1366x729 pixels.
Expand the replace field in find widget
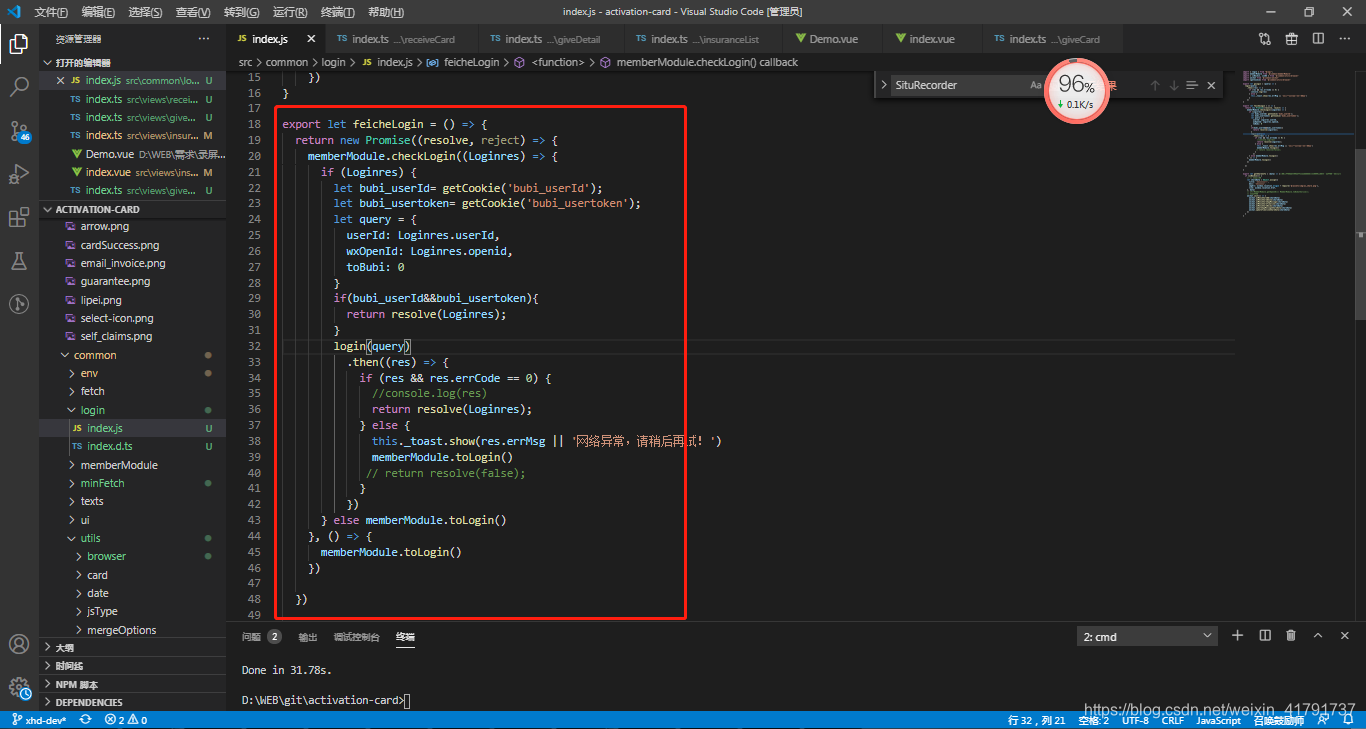[x=884, y=85]
